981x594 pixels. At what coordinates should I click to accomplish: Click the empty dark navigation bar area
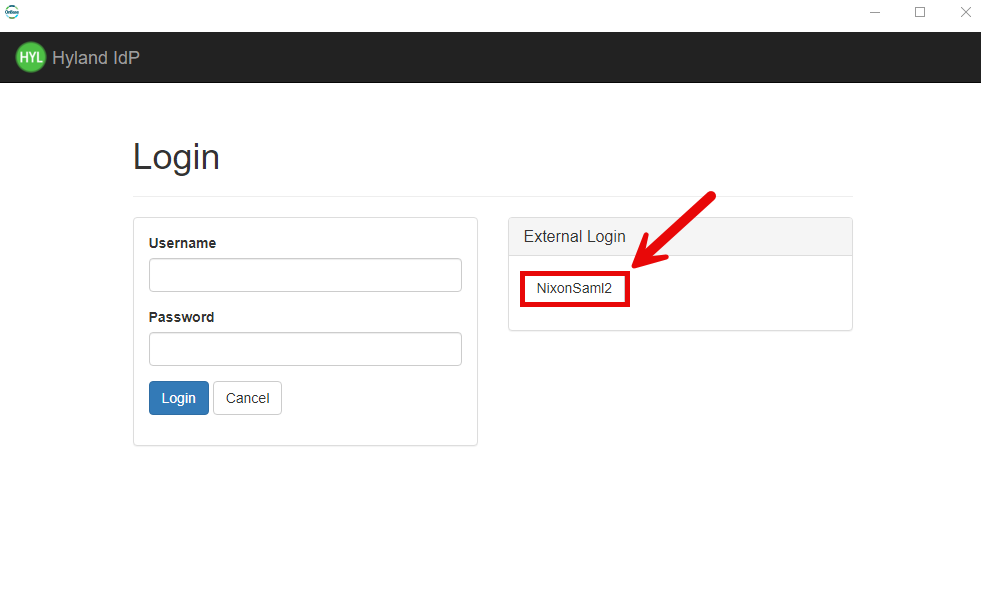point(550,57)
